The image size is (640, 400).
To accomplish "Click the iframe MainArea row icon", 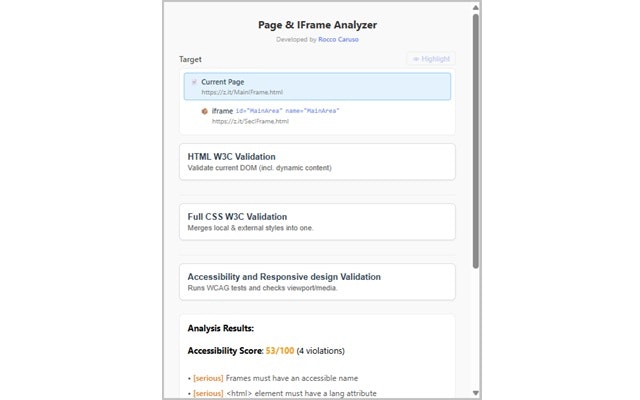I will point(204,111).
